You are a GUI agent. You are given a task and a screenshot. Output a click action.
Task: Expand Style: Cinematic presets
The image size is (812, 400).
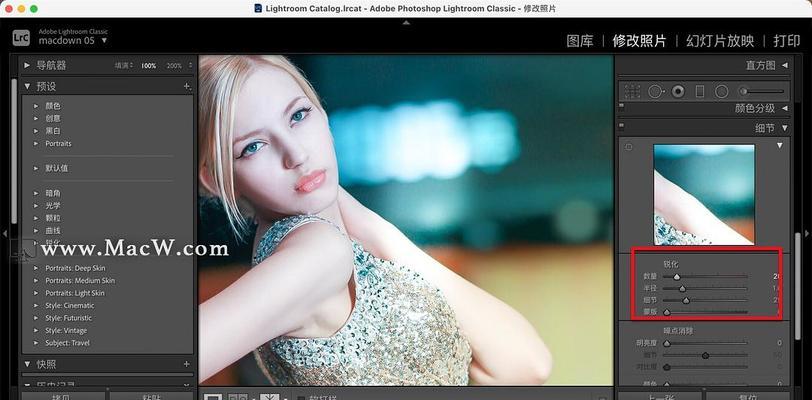point(36,306)
